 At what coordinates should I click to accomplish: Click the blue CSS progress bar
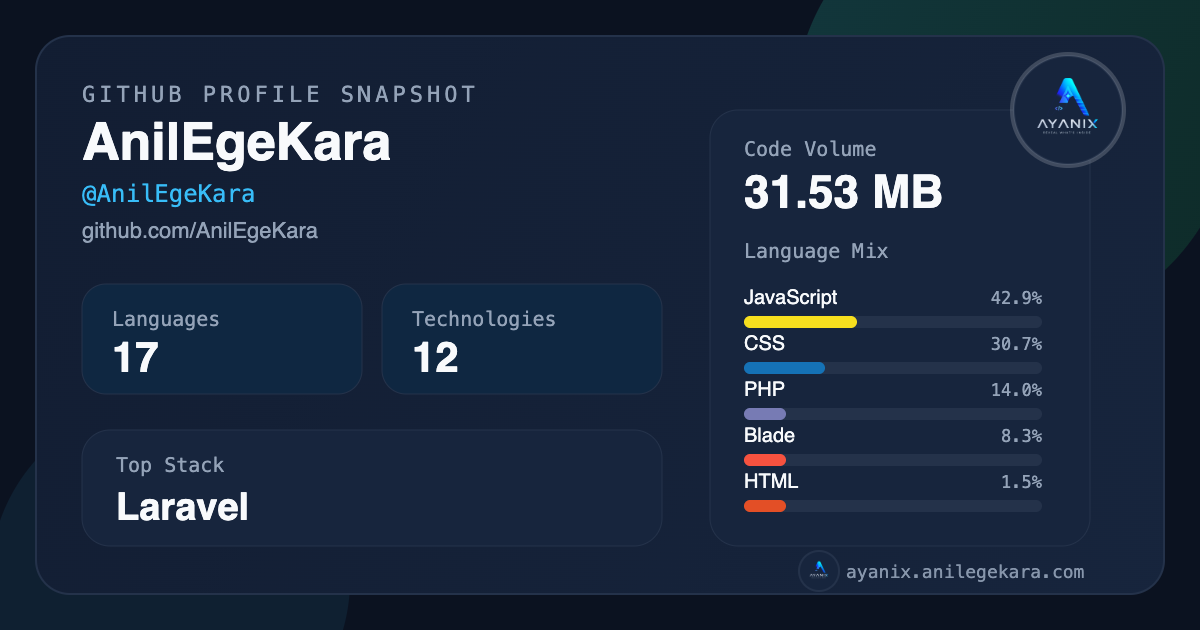click(x=785, y=368)
